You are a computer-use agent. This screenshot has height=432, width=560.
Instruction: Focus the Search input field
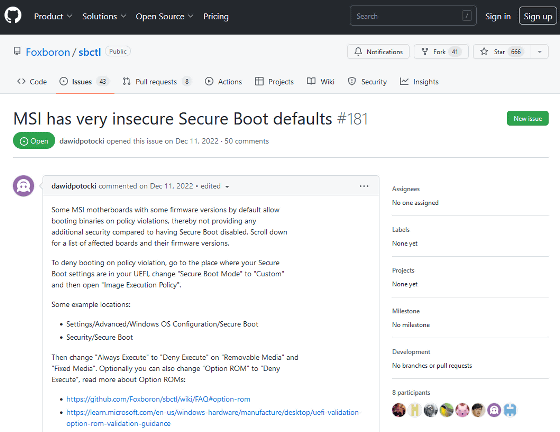coord(413,16)
